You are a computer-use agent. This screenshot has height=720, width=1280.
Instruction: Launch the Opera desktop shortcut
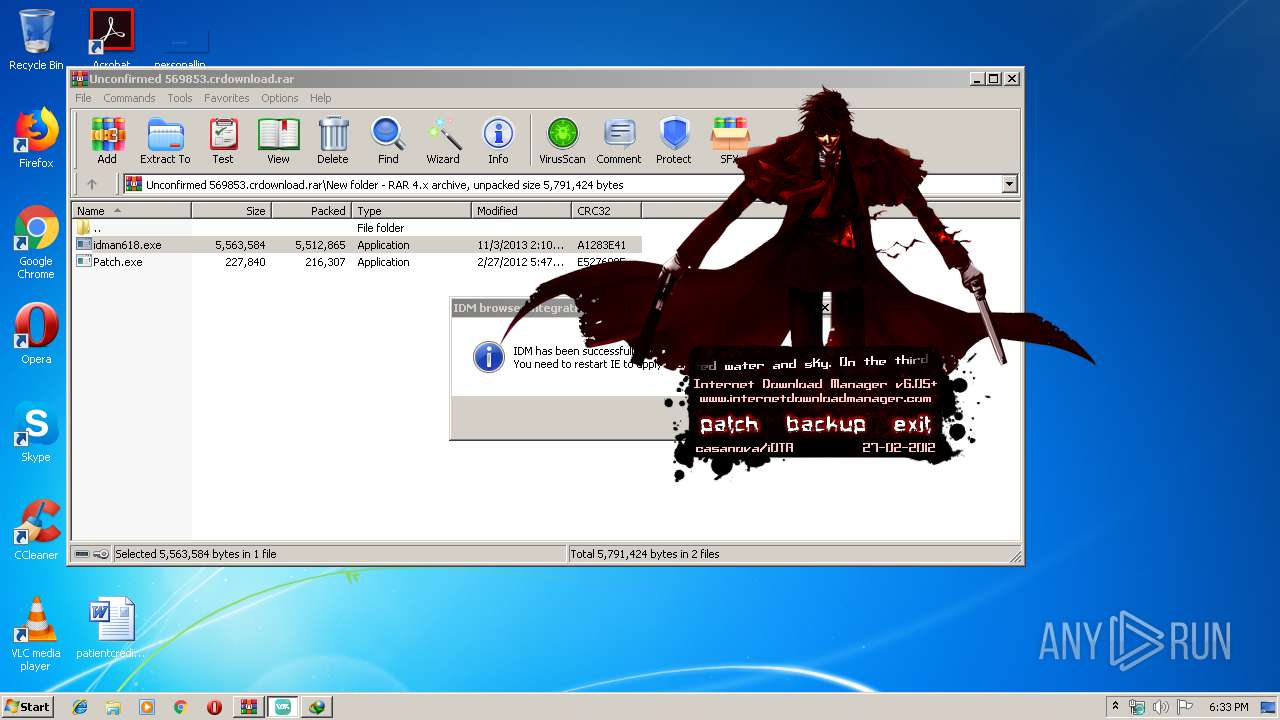[x=36, y=334]
